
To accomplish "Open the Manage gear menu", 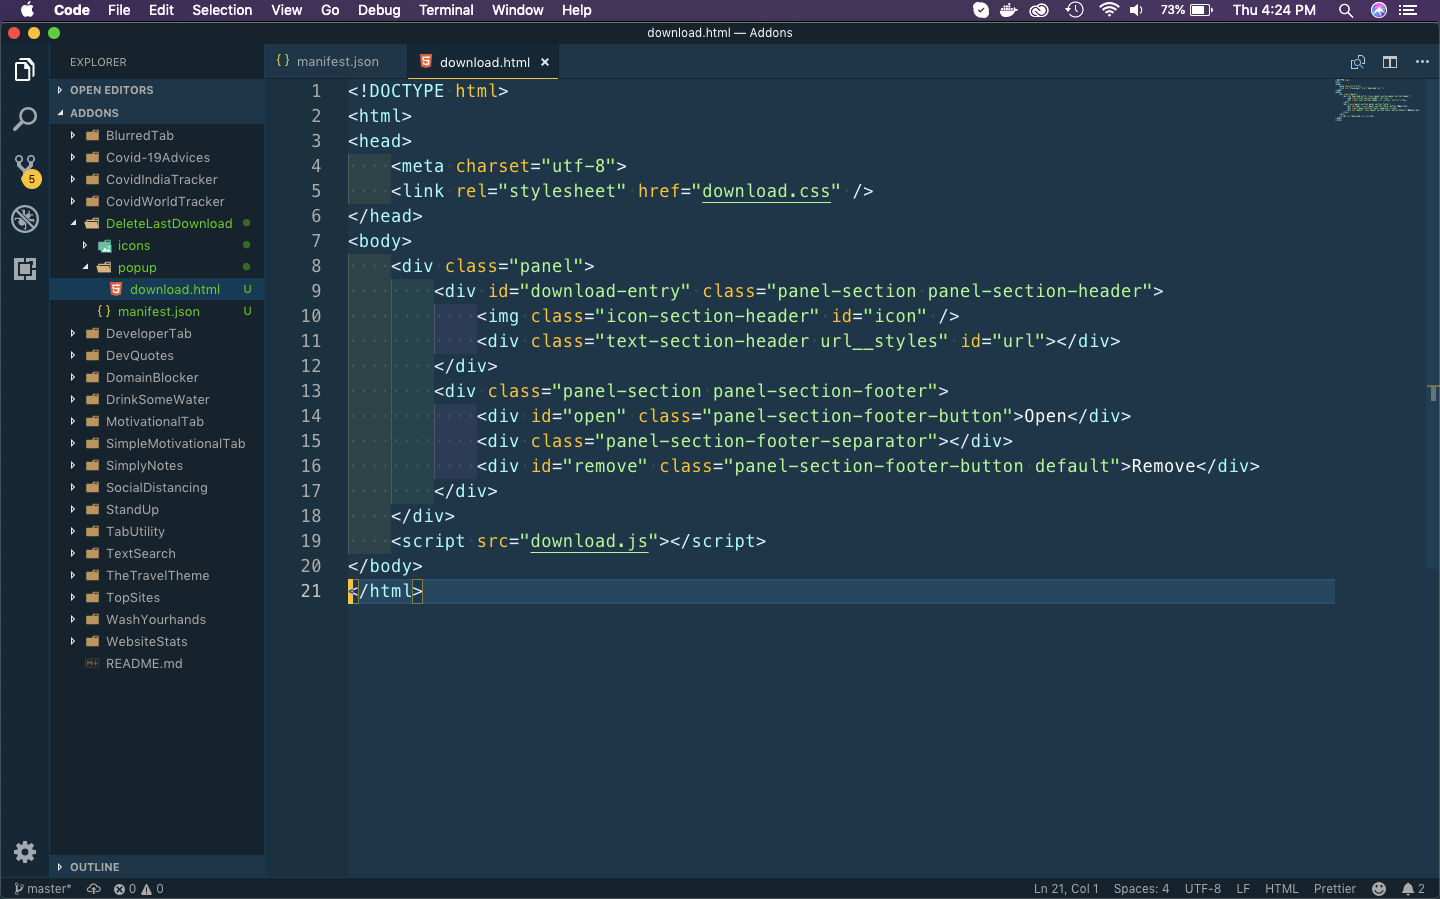I will pyautogui.click(x=25, y=852).
